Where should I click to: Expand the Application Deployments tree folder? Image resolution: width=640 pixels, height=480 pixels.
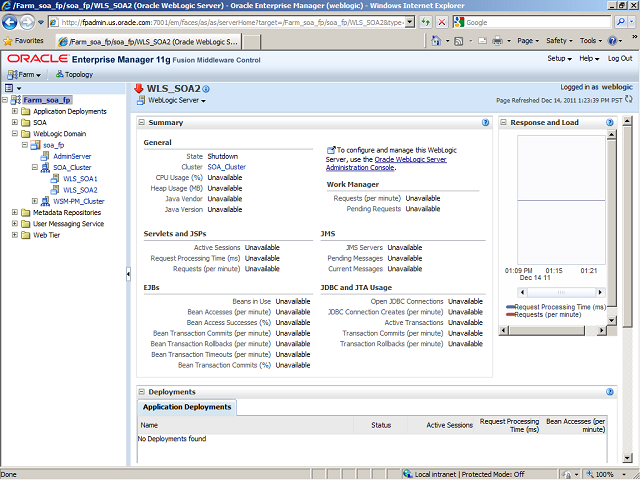click(15, 111)
